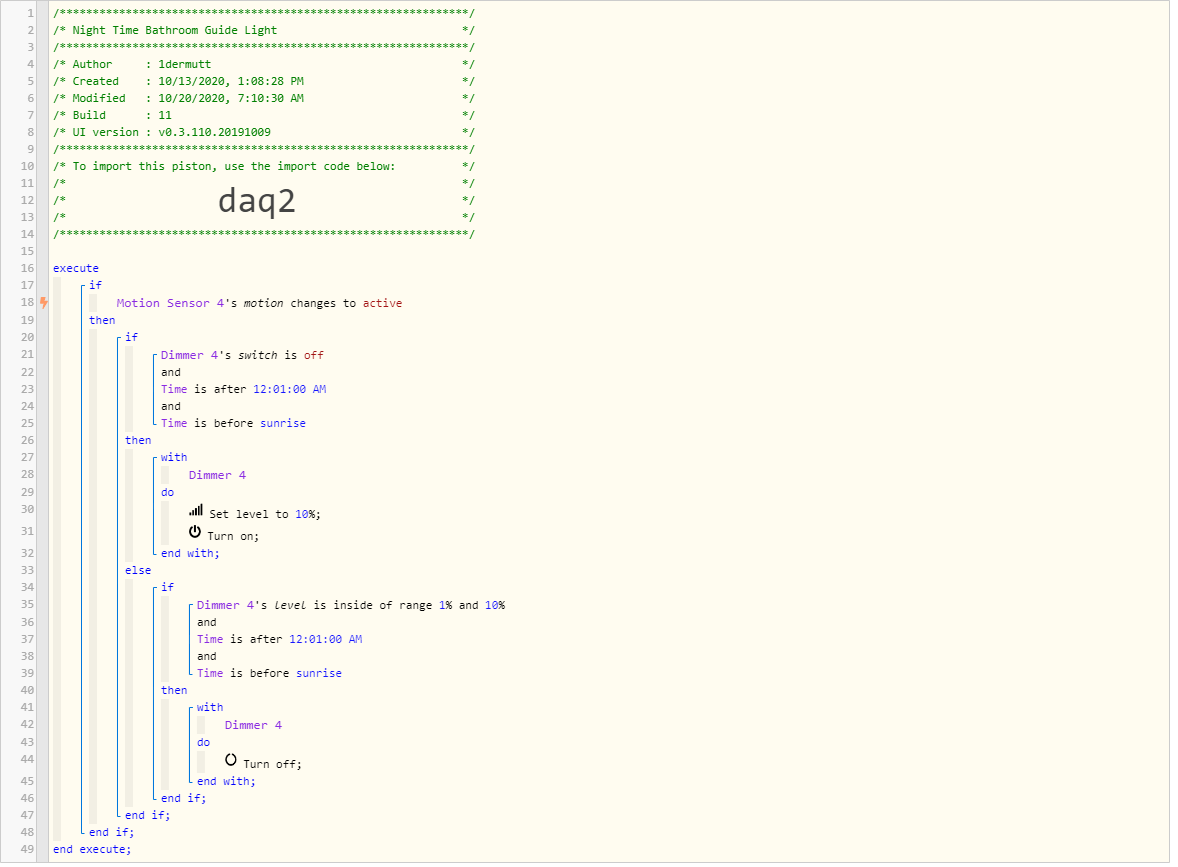Click the execute keyword on line 16
This screenshot has width=1178, height=867.
coord(76,269)
